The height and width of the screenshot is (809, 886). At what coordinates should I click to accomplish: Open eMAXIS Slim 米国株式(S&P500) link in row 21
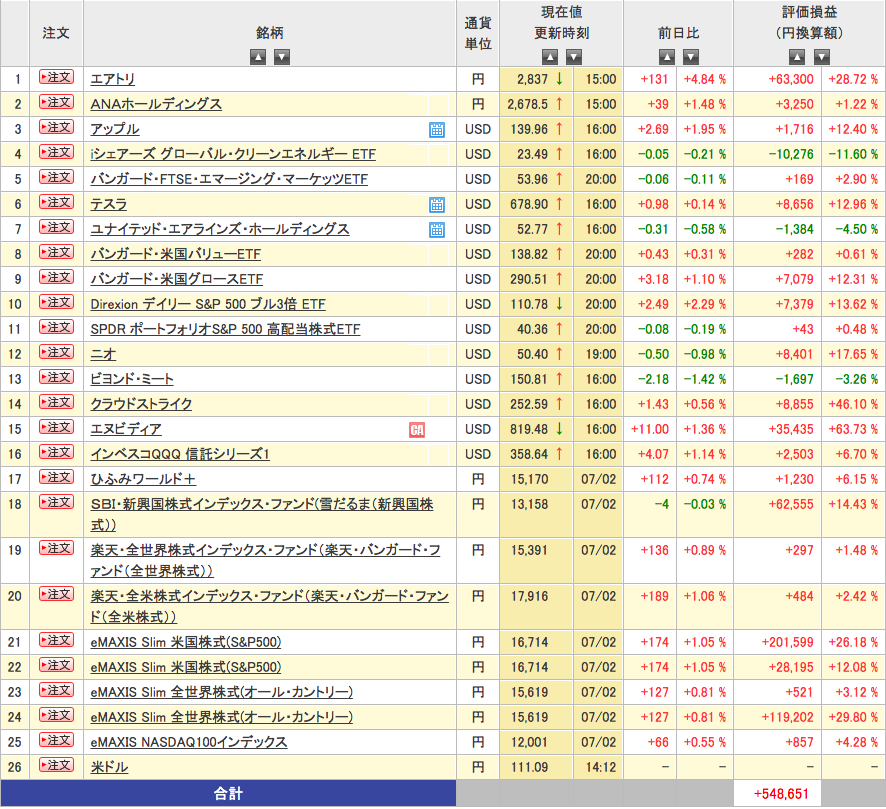click(186, 642)
